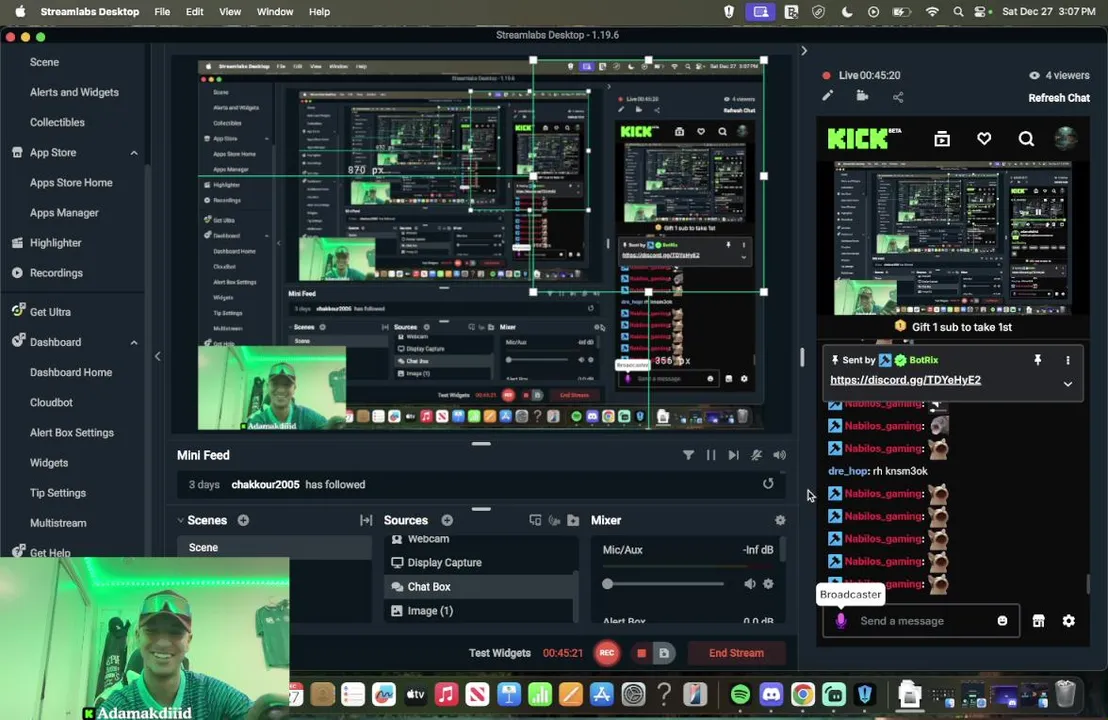
Task: Open the Window menu
Action: pyautogui.click(x=275, y=11)
